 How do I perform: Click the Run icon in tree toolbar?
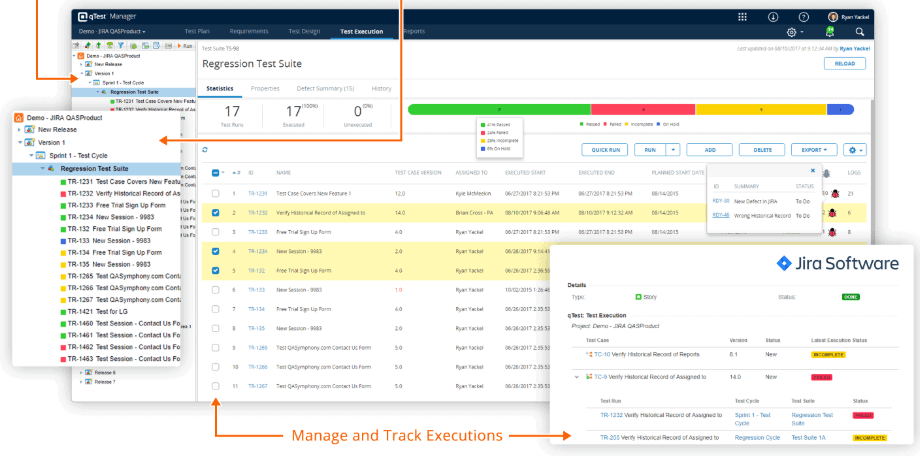[185, 45]
